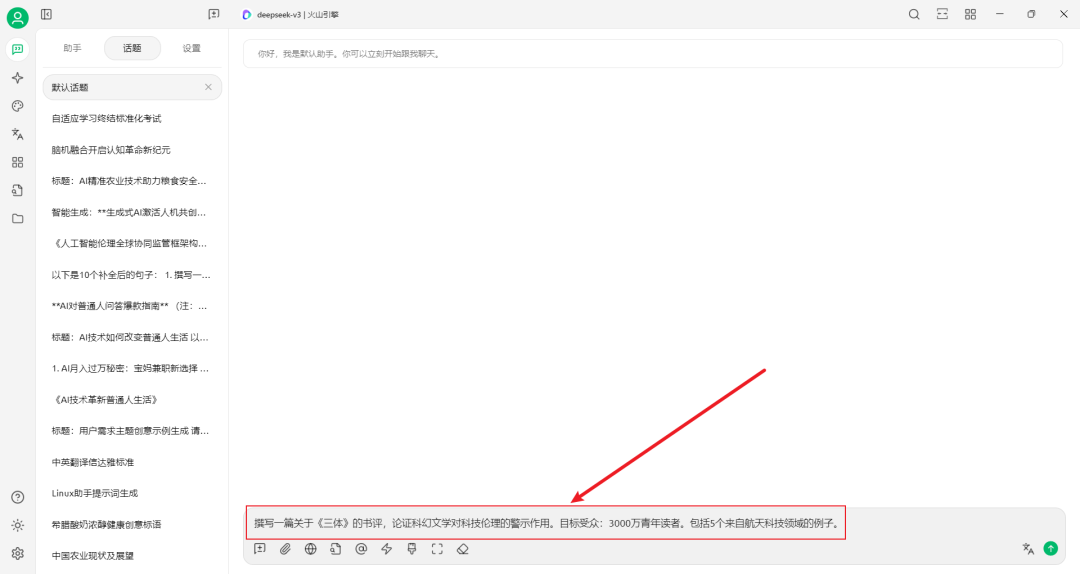The height and width of the screenshot is (574, 1080).
Task: Open the icon right of the lightning bolt
Action: pos(412,549)
